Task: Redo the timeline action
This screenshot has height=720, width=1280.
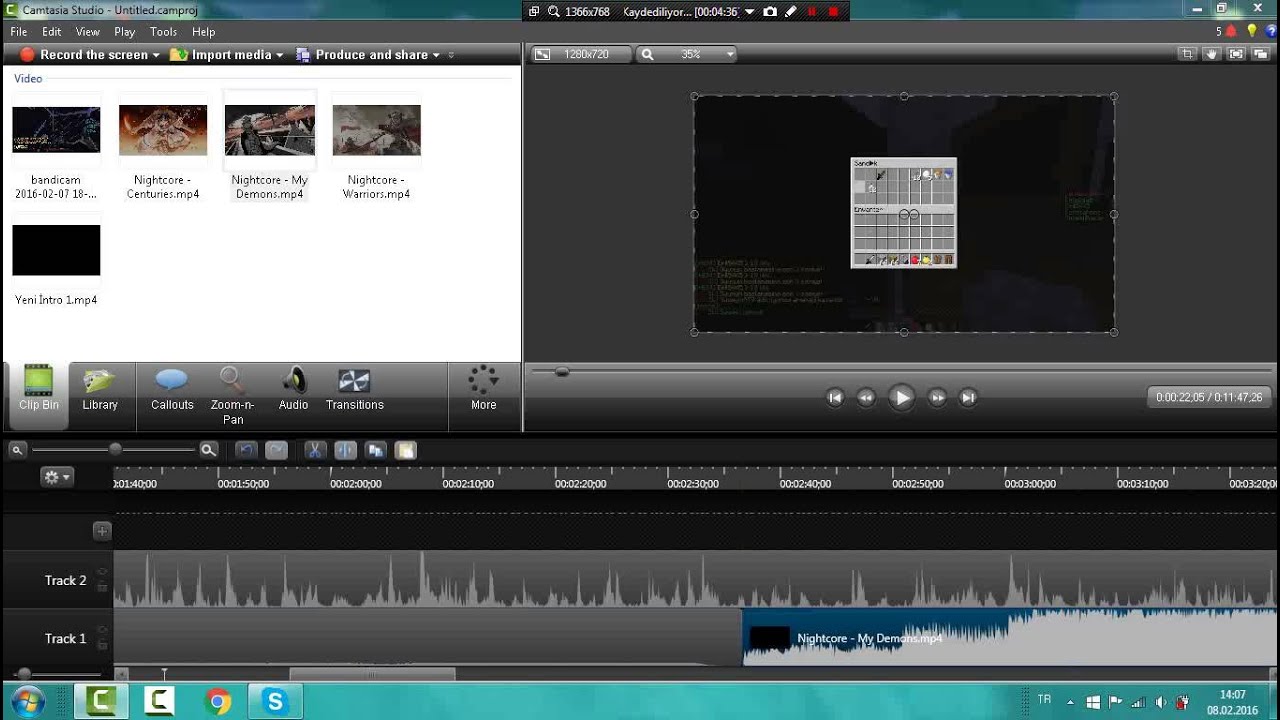Action: (x=276, y=450)
